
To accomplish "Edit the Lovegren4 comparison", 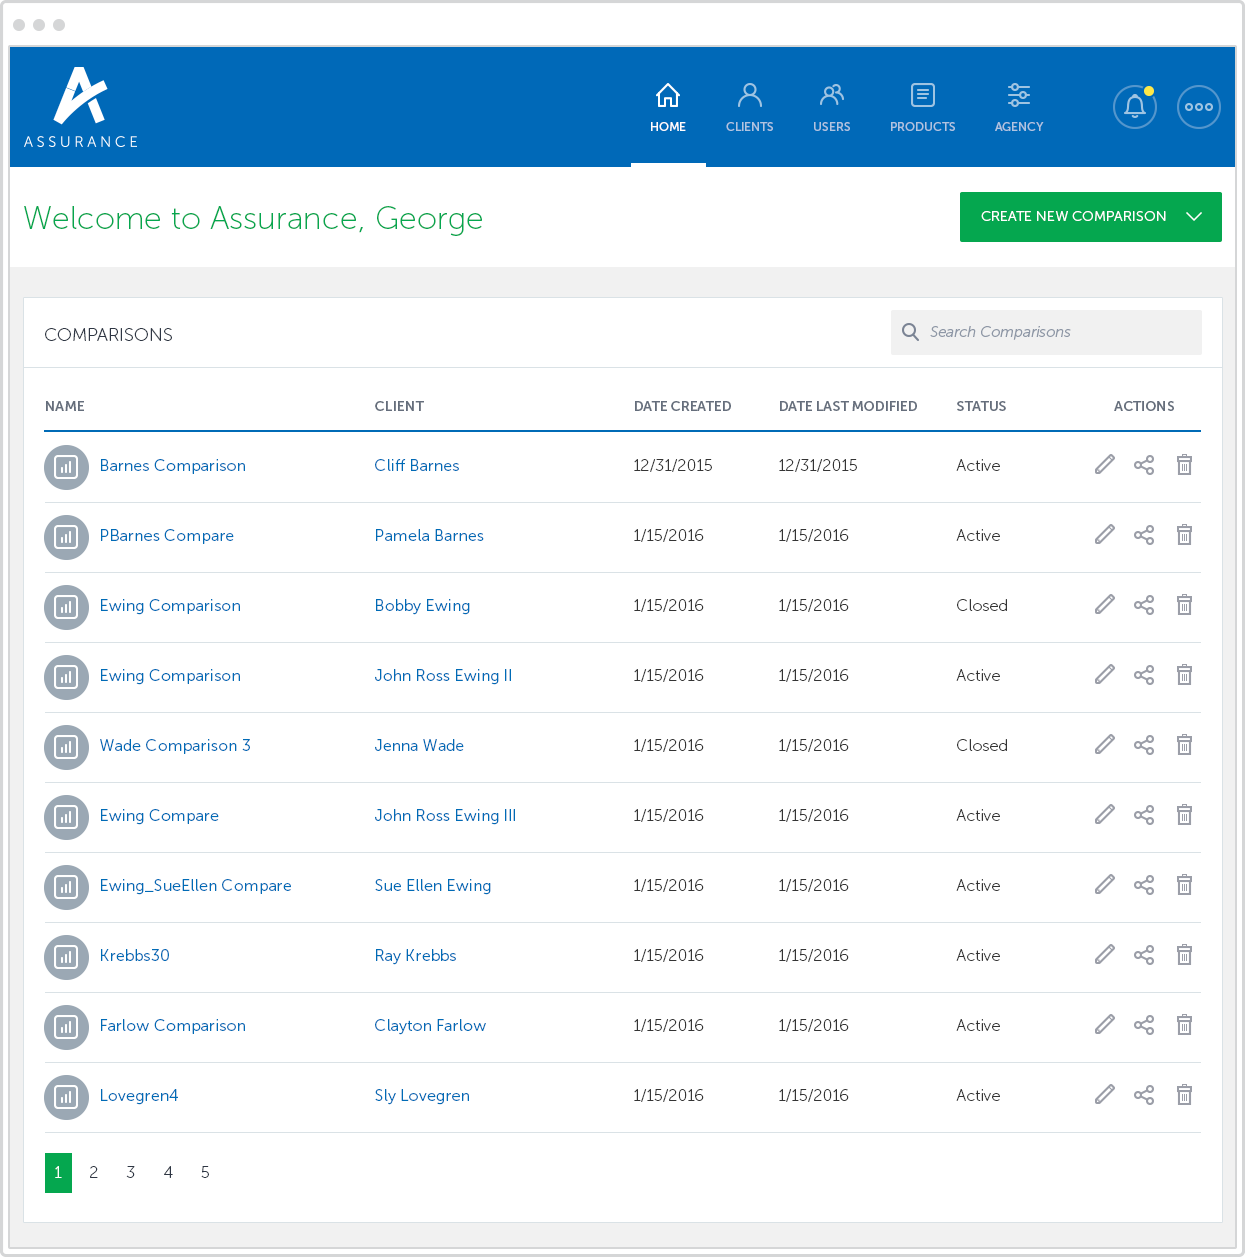I will click(1104, 1095).
